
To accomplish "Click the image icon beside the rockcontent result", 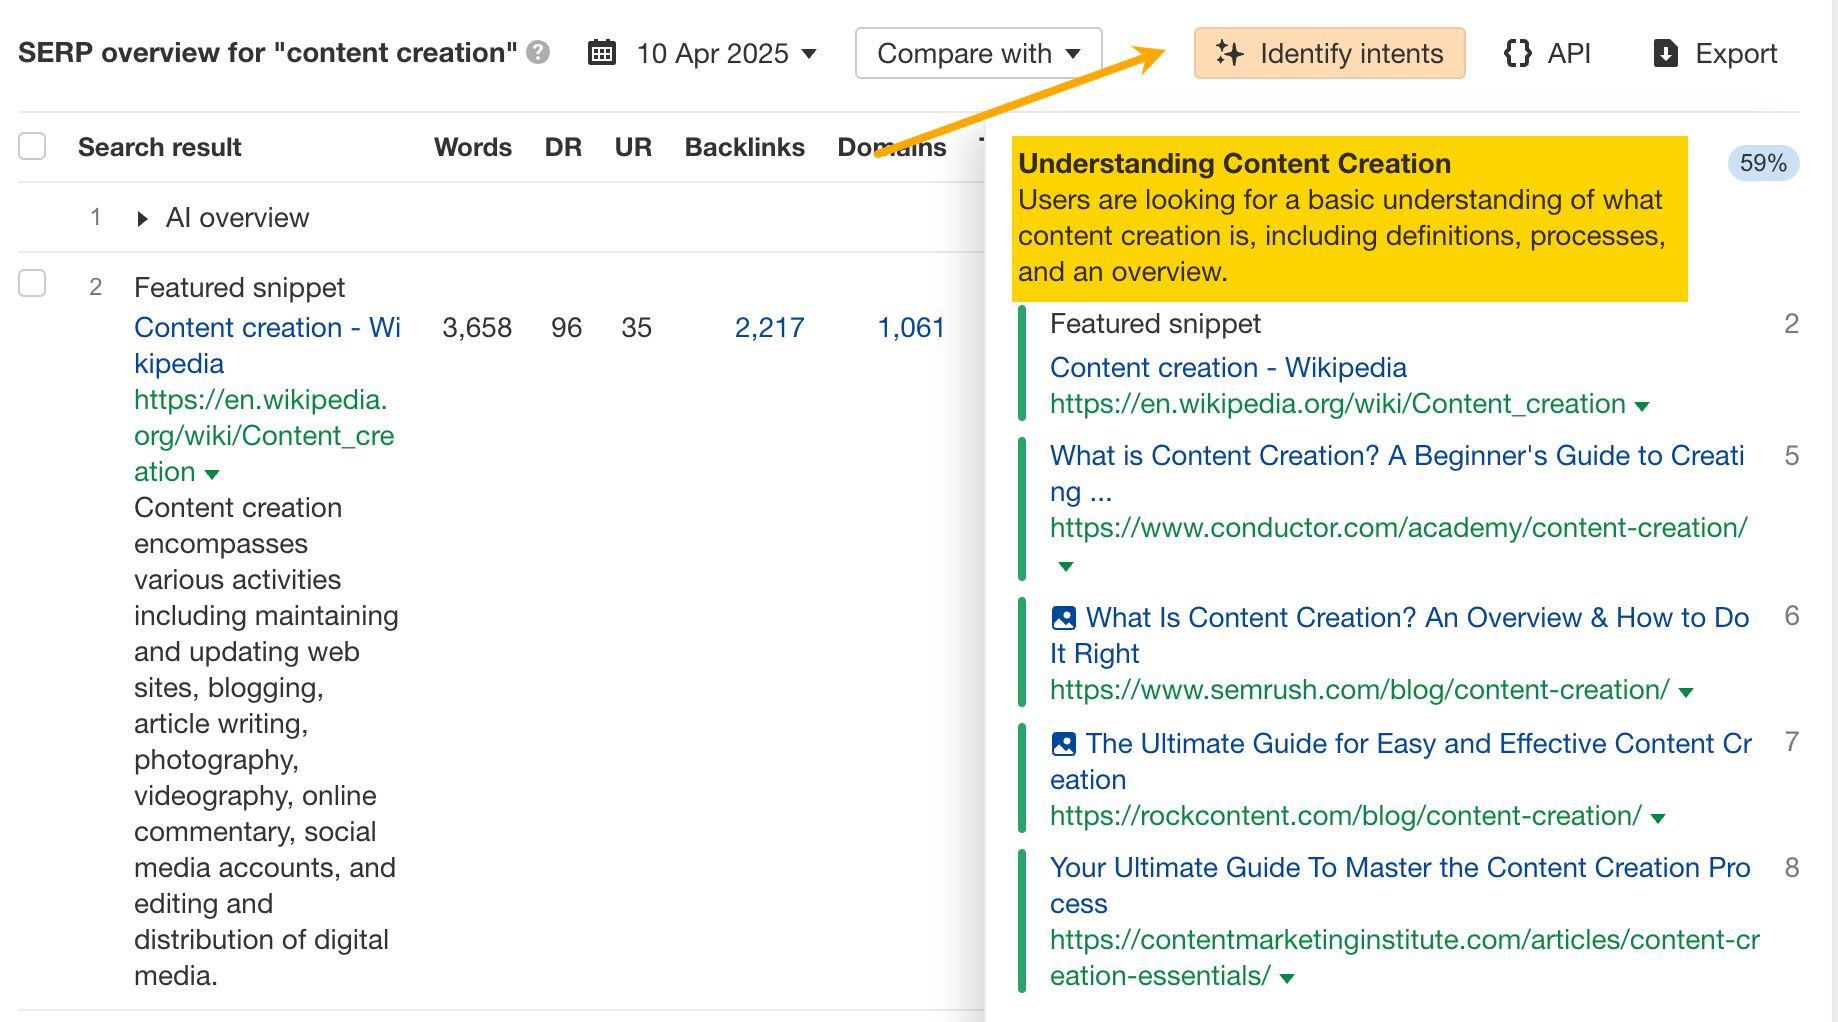I will [x=1063, y=743].
